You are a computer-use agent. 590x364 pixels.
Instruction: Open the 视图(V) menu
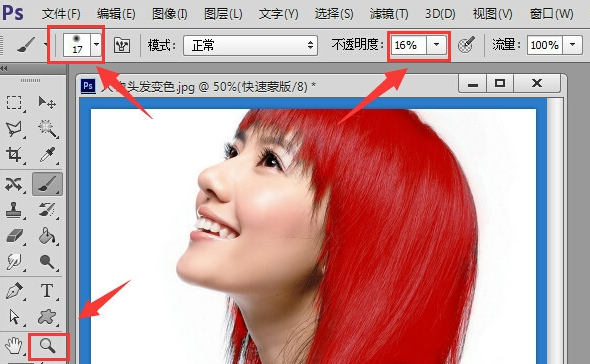[x=492, y=14]
